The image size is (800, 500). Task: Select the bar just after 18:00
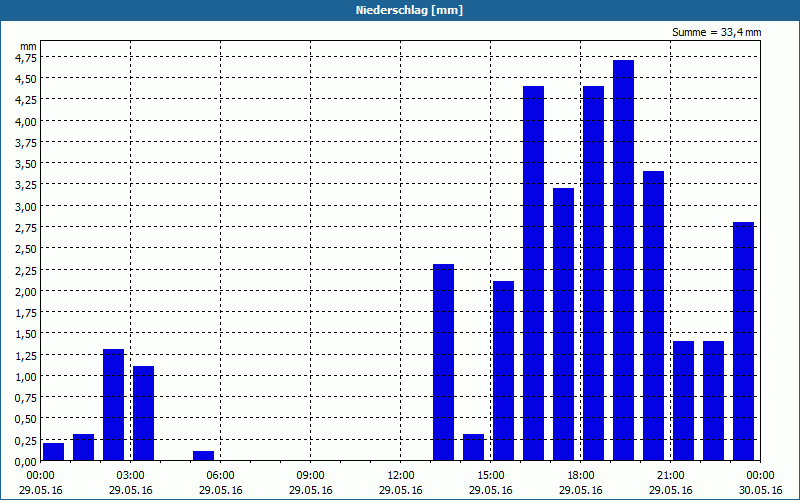594,273
